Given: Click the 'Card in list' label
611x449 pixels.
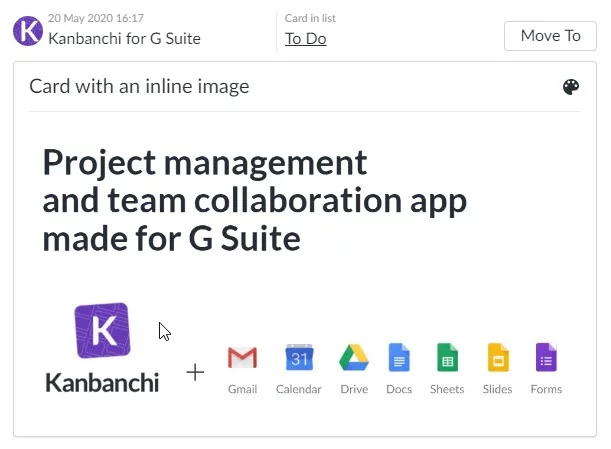Looking at the screenshot, I should (x=310, y=18).
